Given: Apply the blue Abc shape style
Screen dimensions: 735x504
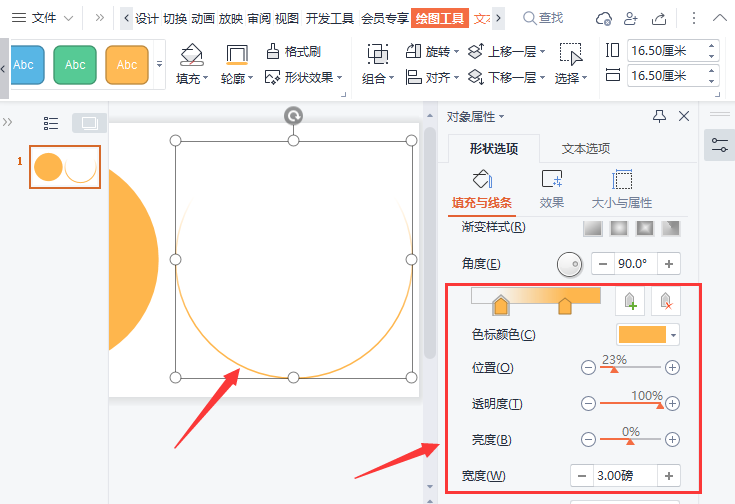Looking at the screenshot, I should click(26, 65).
